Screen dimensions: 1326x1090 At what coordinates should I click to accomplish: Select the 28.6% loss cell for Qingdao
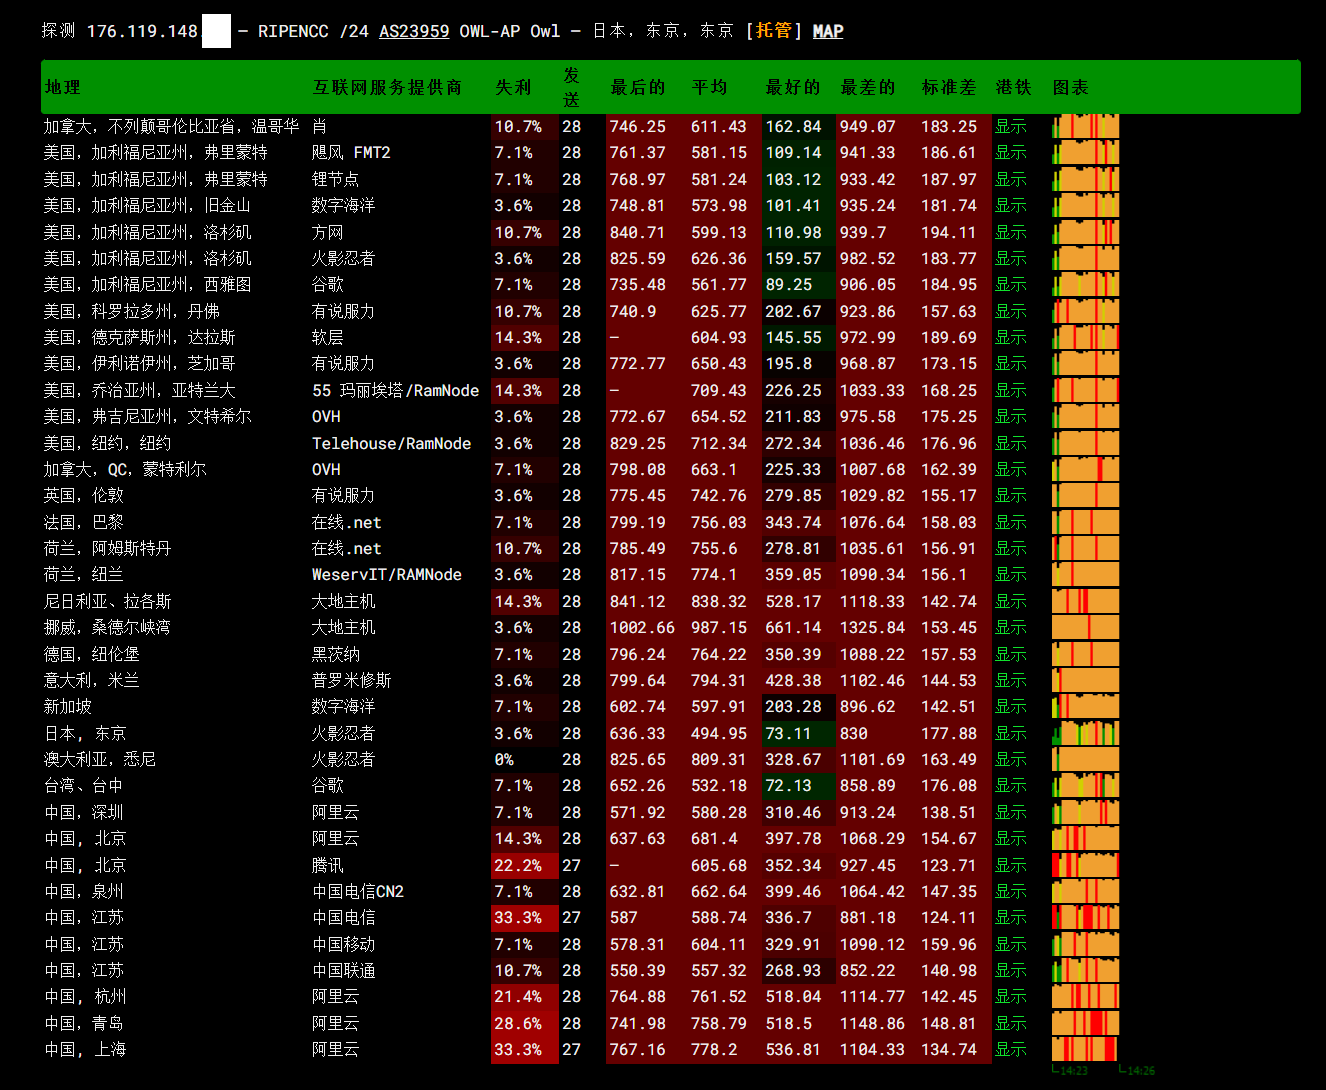(x=525, y=1023)
